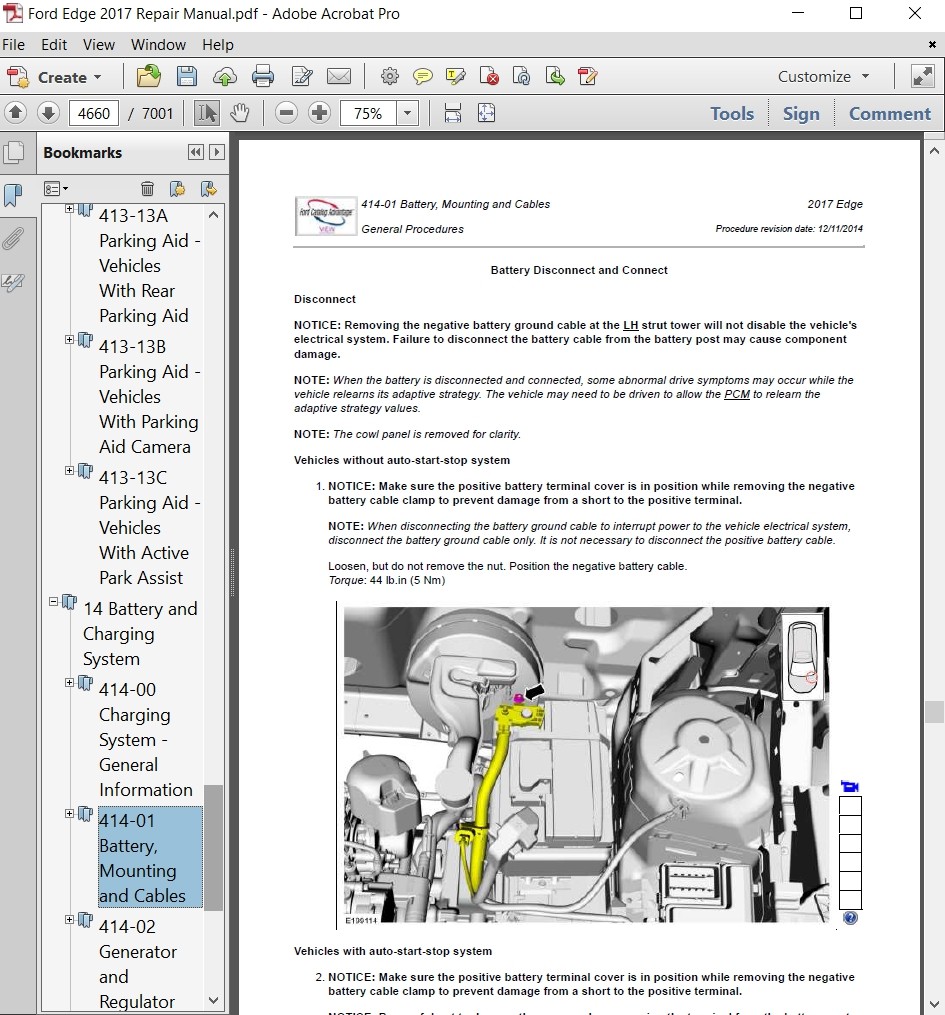The height and width of the screenshot is (1015, 945).
Task: Expand the 413-13B Parking Aid bookmark
Action: click(70, 340)
